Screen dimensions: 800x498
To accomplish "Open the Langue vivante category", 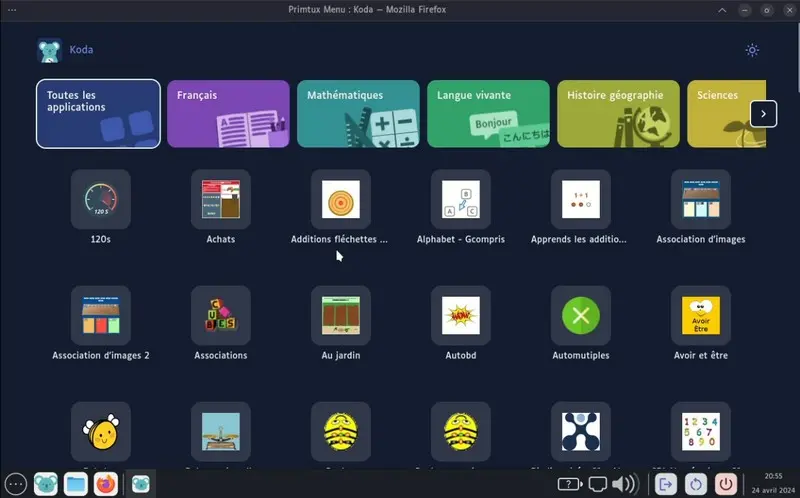I will (x=488, y=114).
